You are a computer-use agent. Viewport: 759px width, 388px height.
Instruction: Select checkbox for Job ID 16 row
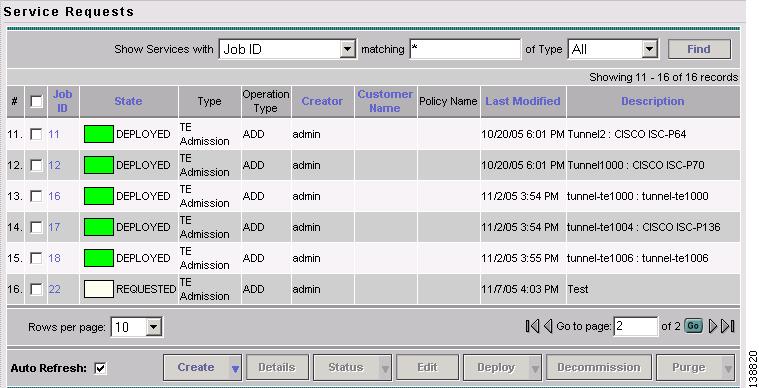click(x=36, y=196)
